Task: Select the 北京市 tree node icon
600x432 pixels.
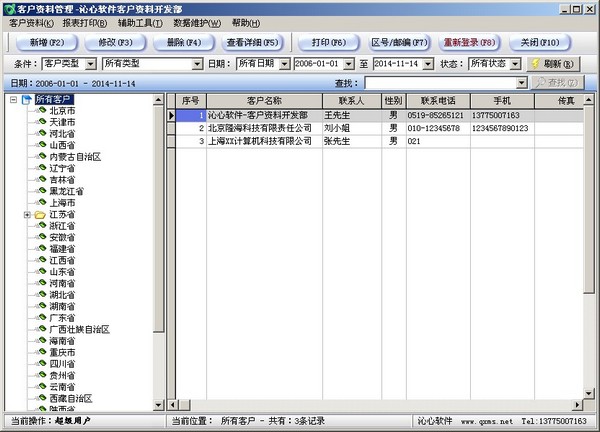Action: [42, 111]
